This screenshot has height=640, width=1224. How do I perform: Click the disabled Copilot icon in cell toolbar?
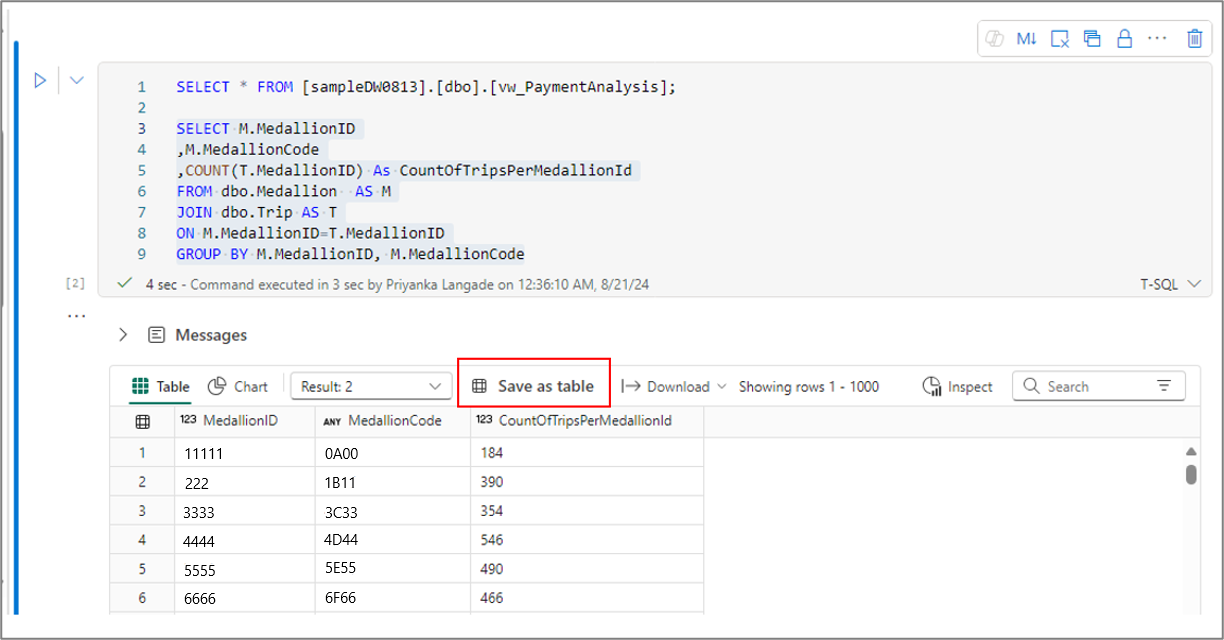point(994,39)
